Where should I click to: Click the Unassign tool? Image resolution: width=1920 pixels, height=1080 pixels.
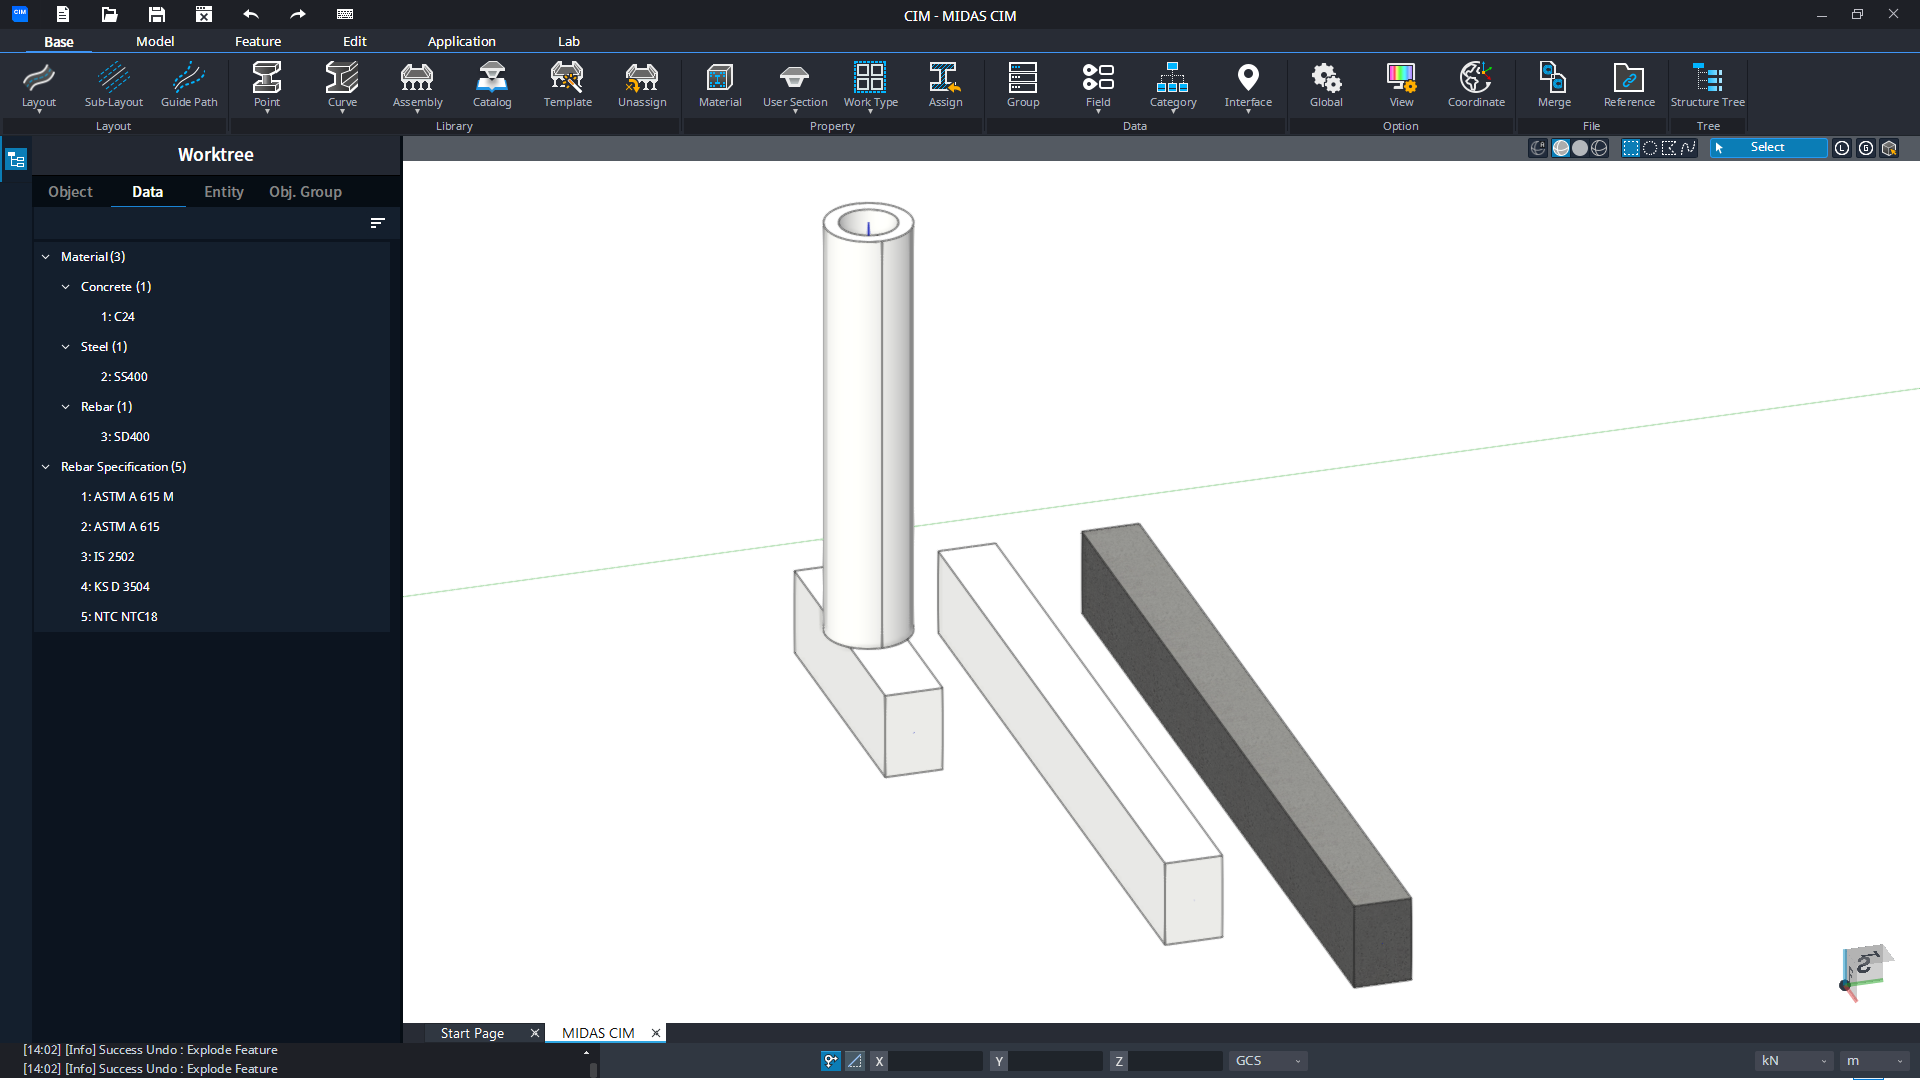pos(642,84)
